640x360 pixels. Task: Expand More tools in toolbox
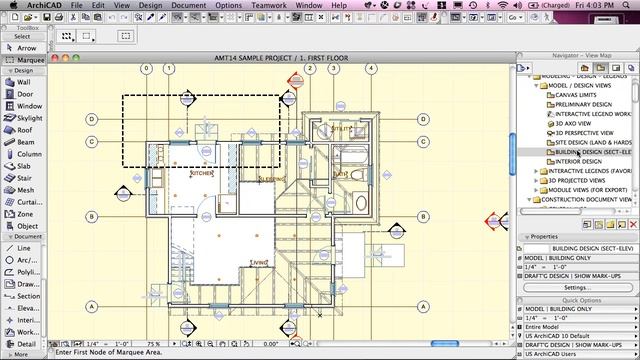[20, 355]
